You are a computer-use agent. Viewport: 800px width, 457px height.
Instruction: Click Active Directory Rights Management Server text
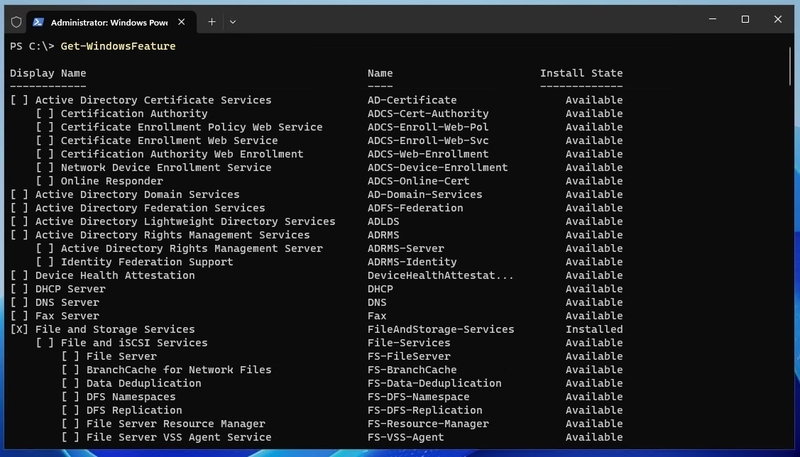coord(192,249)
